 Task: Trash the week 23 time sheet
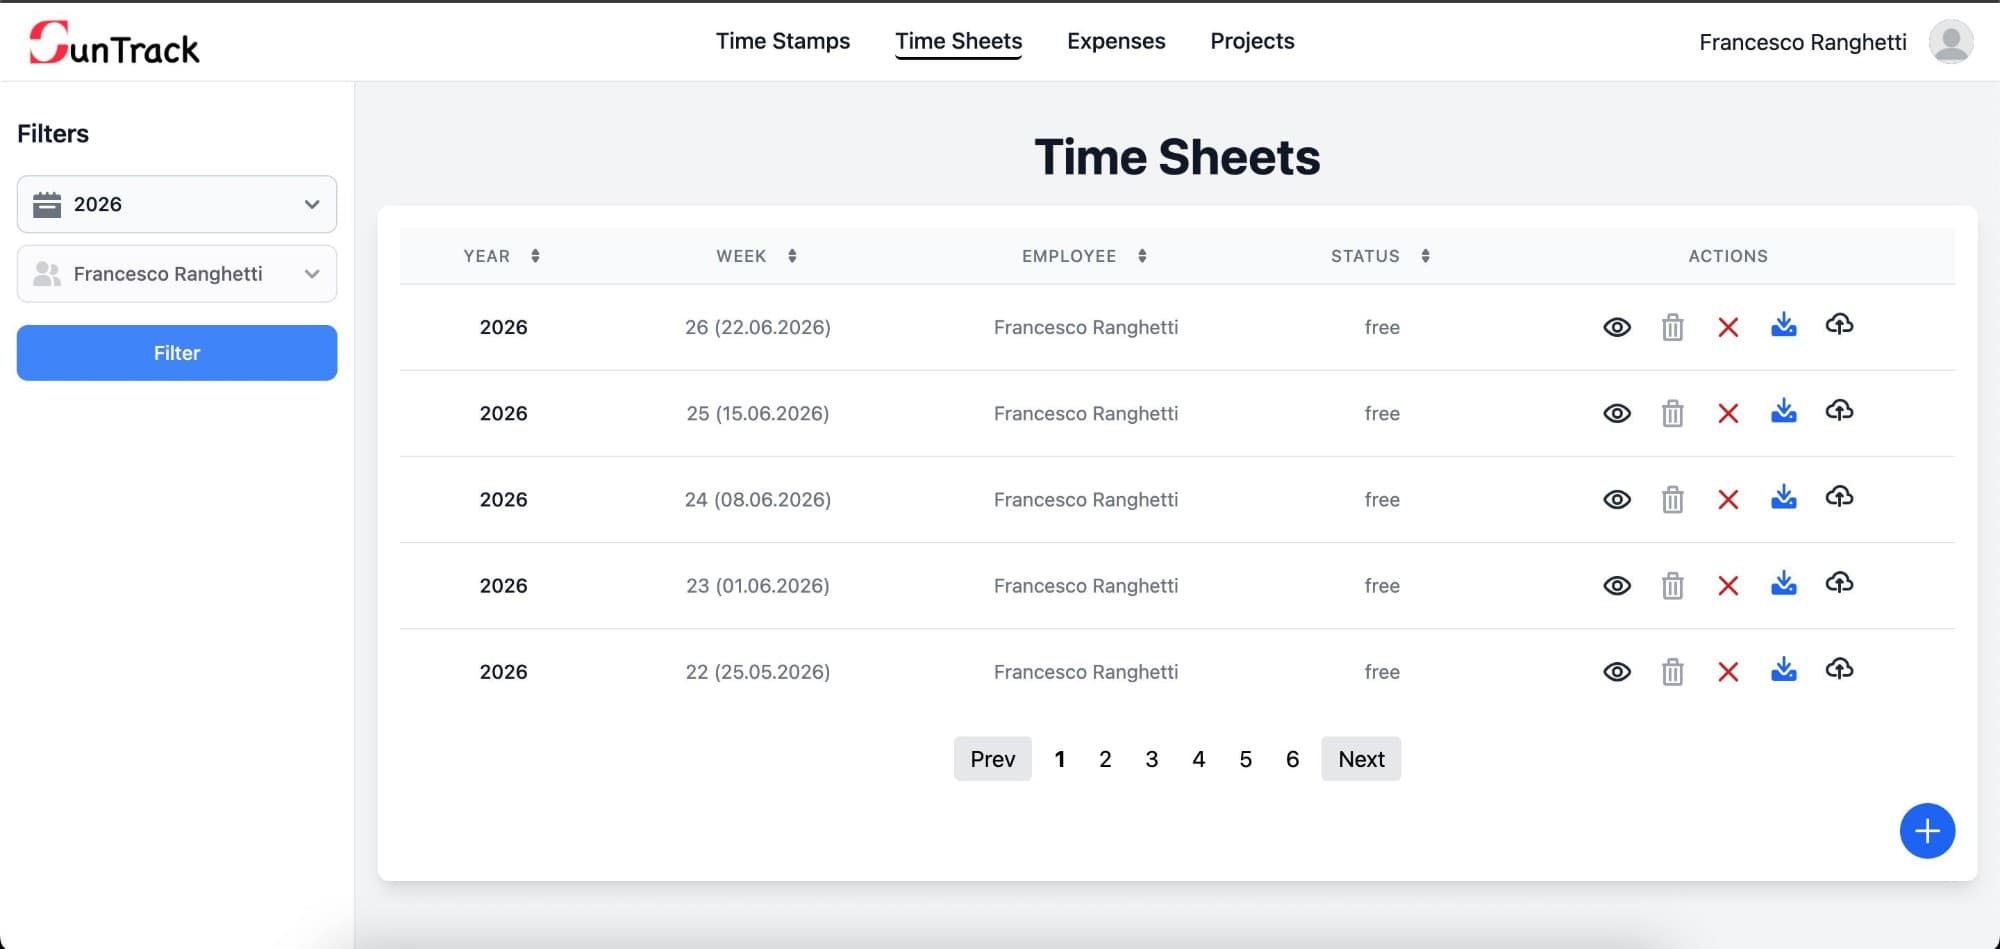tap(1672, 585)
